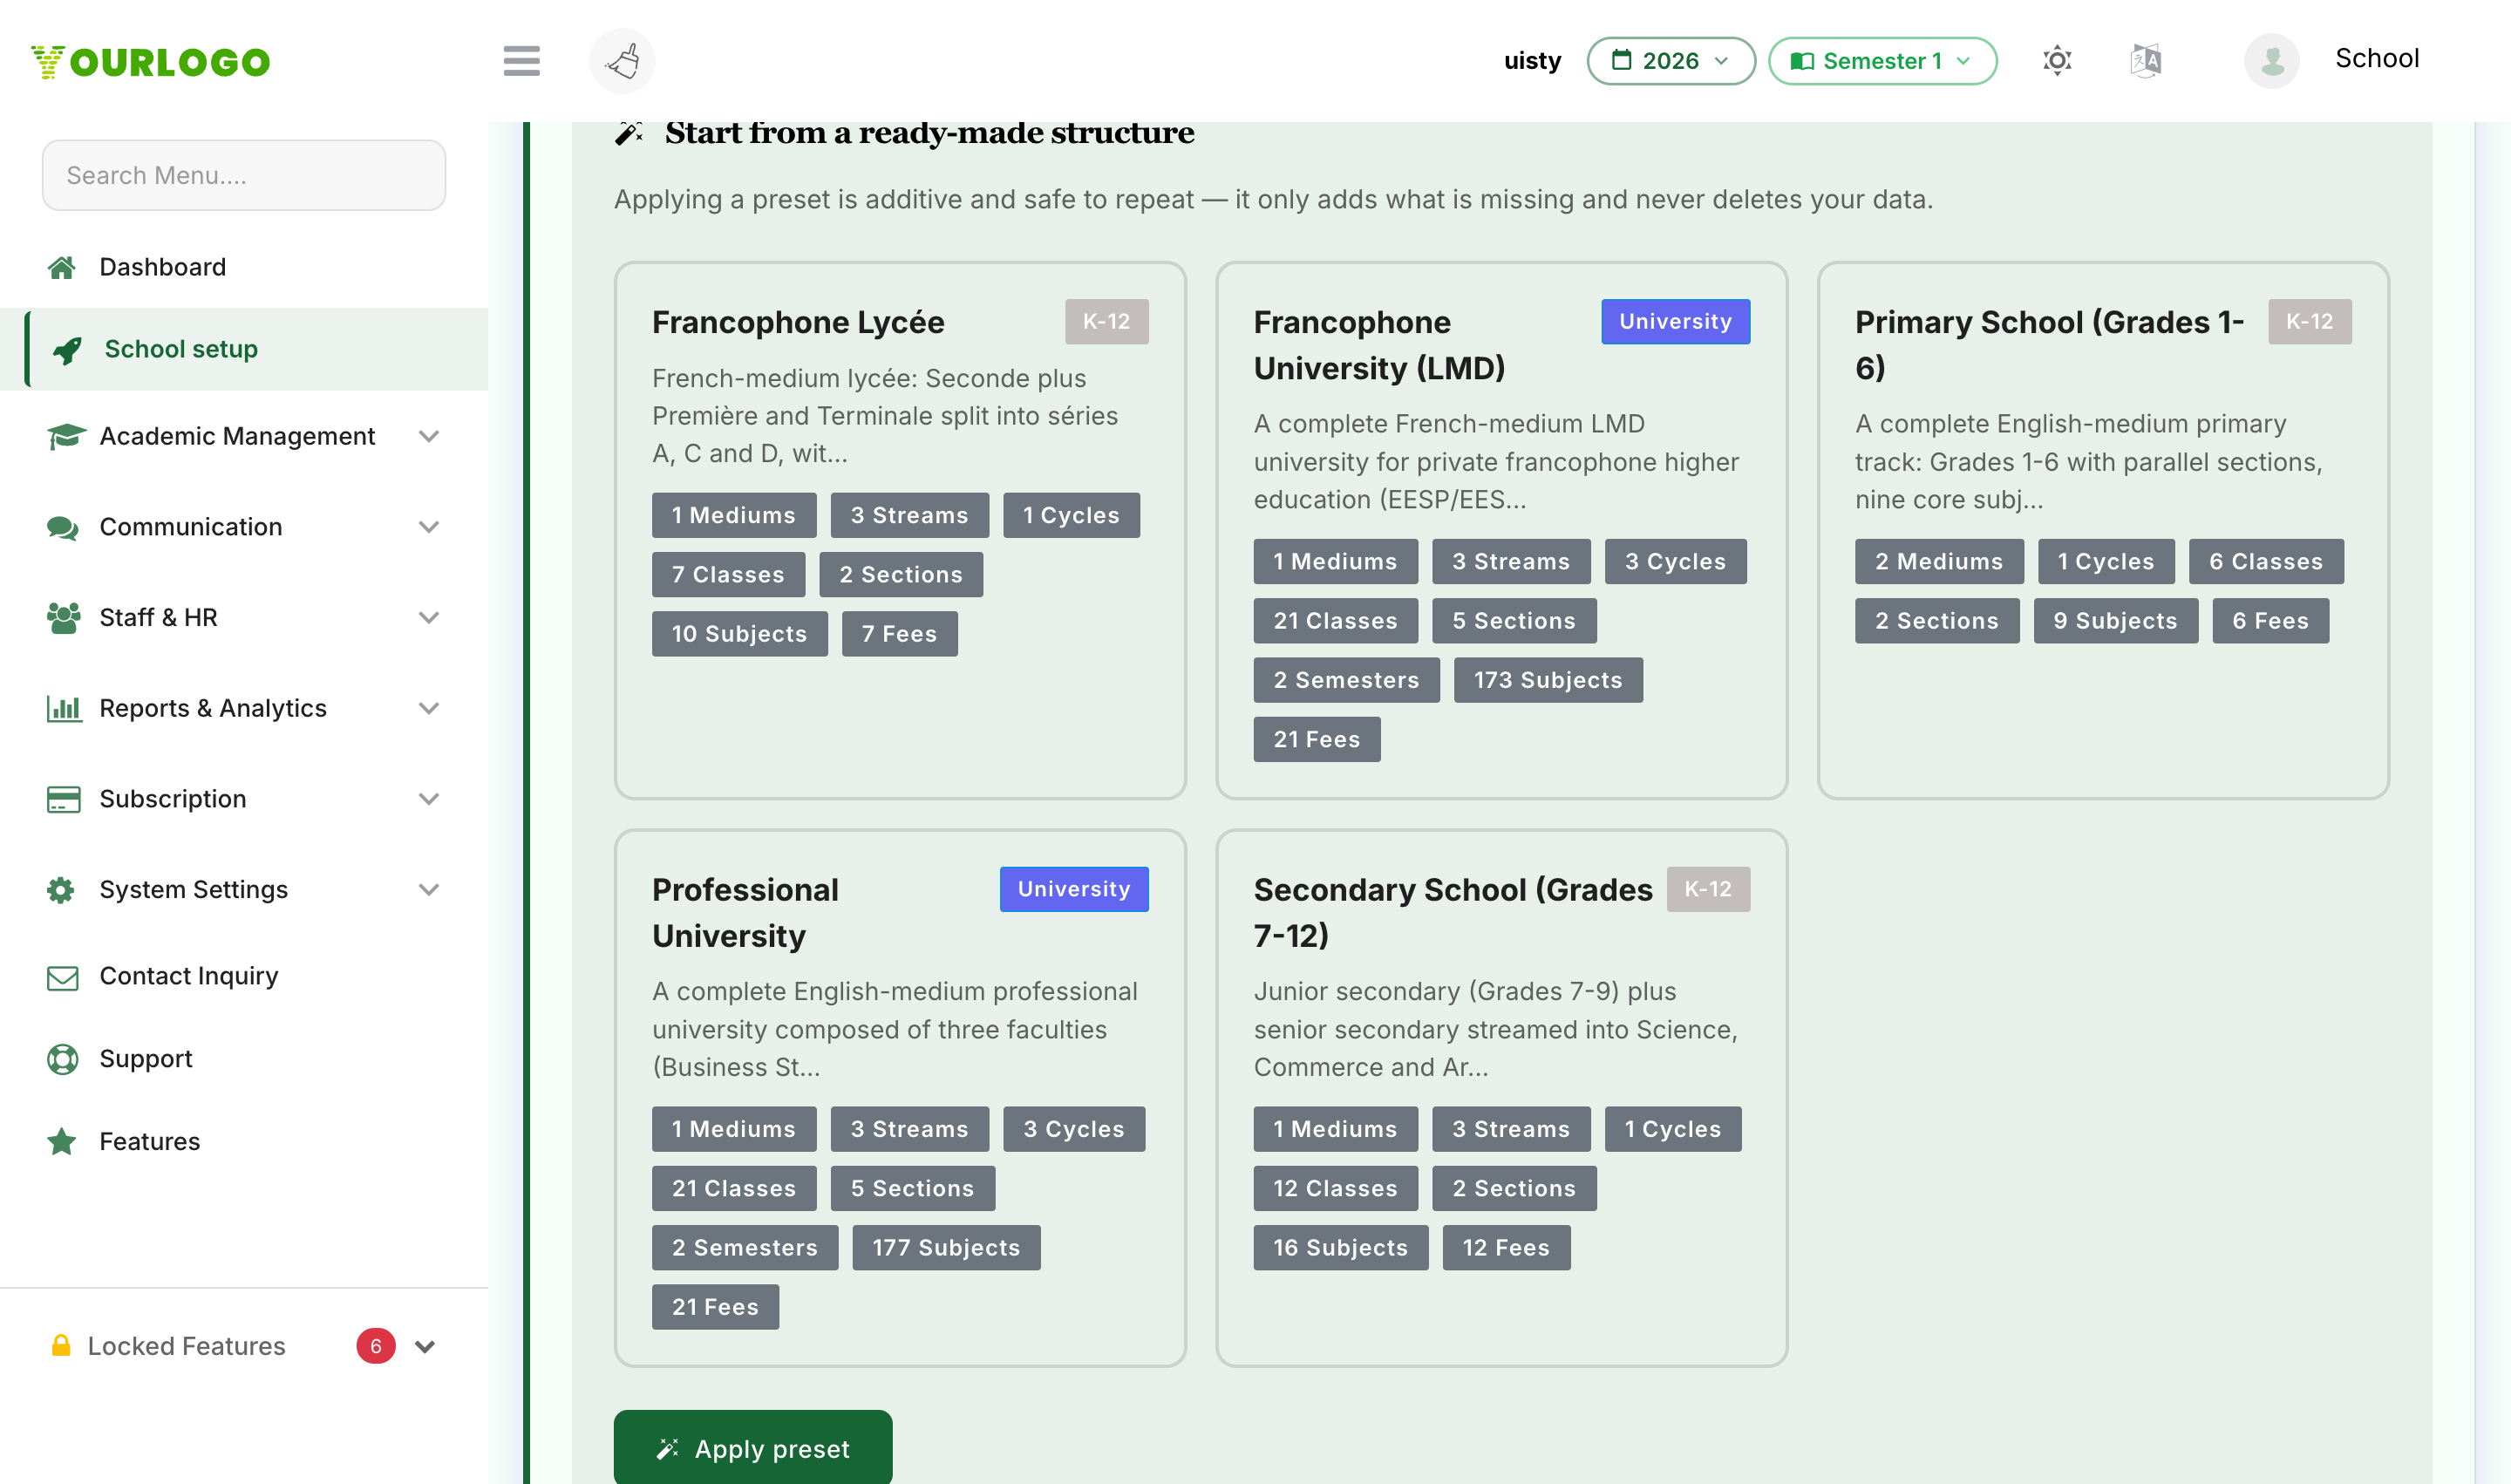Open Reports & Analytics menu
2511x1484 pixels.
244,708
